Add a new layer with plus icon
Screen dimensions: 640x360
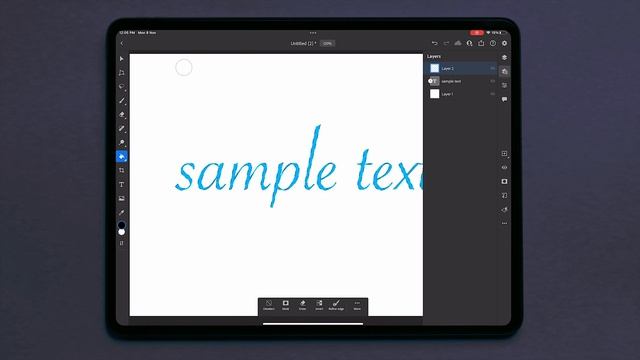click(504, 153)
